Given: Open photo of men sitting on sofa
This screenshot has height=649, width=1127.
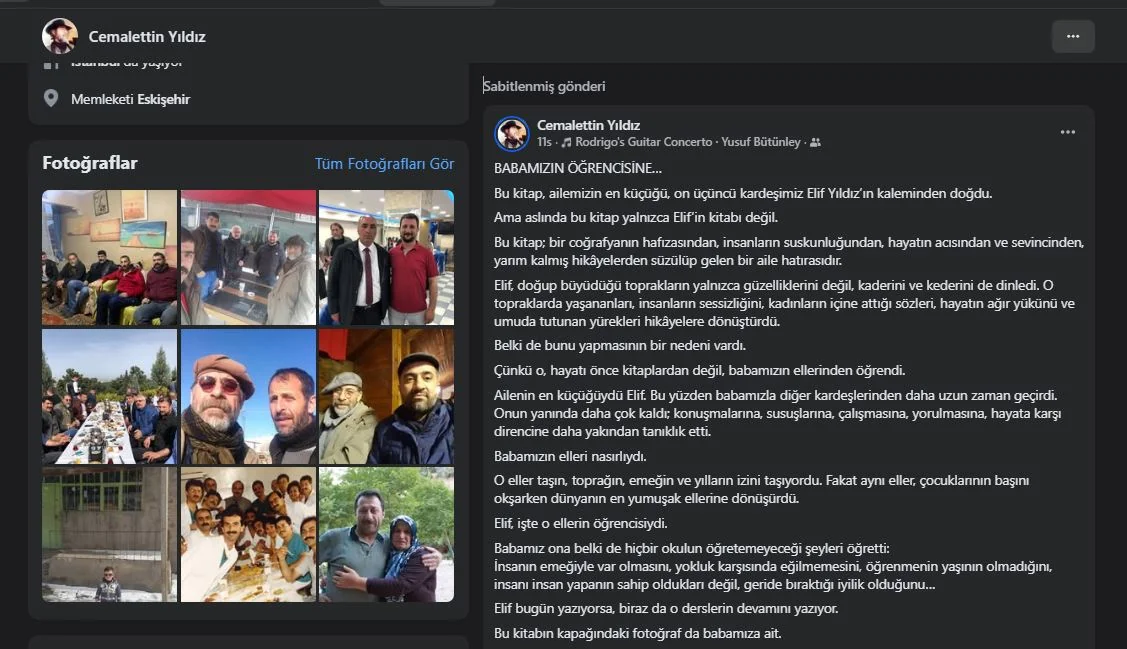Looking at the screenshot, I should point(109,257).
